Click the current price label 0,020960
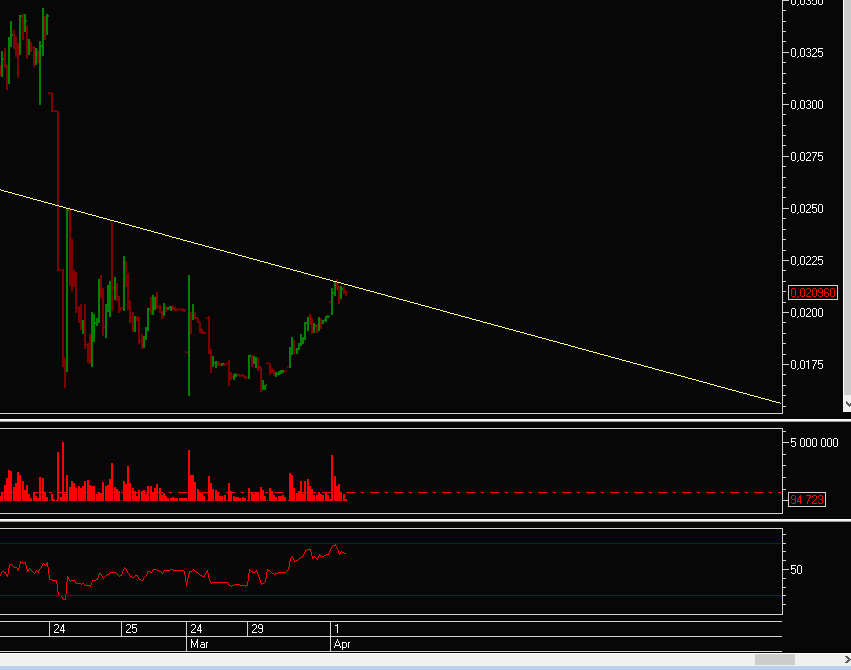 pos(812,293)
